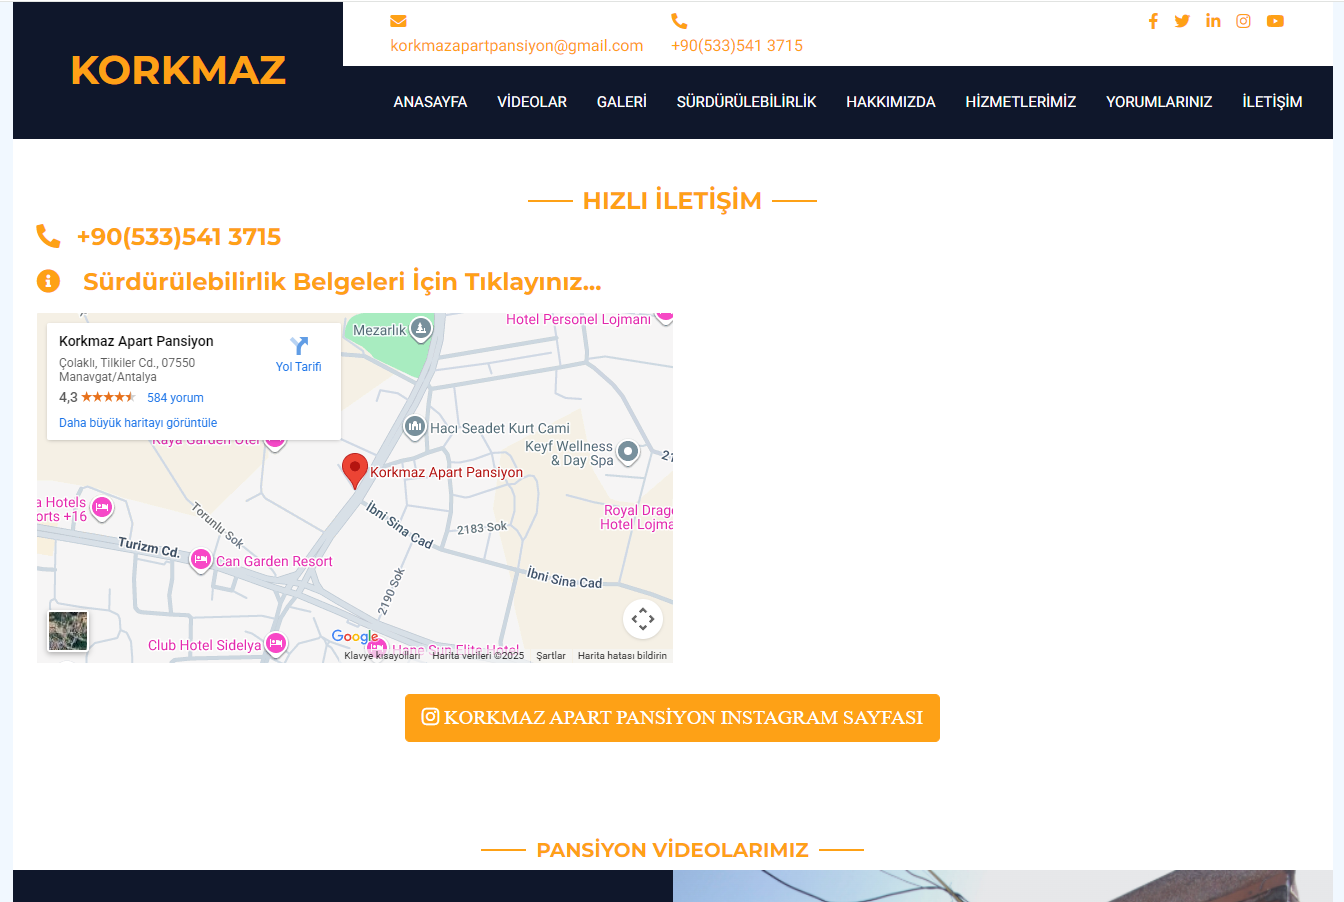Open the YouTube social icon
Viewport: 1344px width, 902px height.
1275,20
